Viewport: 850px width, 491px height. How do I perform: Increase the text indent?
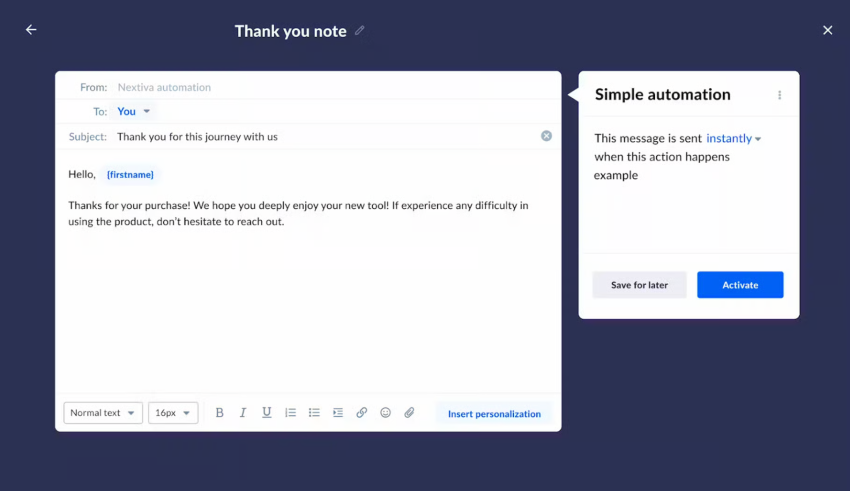pyautogui.click(x=338, y=413)
